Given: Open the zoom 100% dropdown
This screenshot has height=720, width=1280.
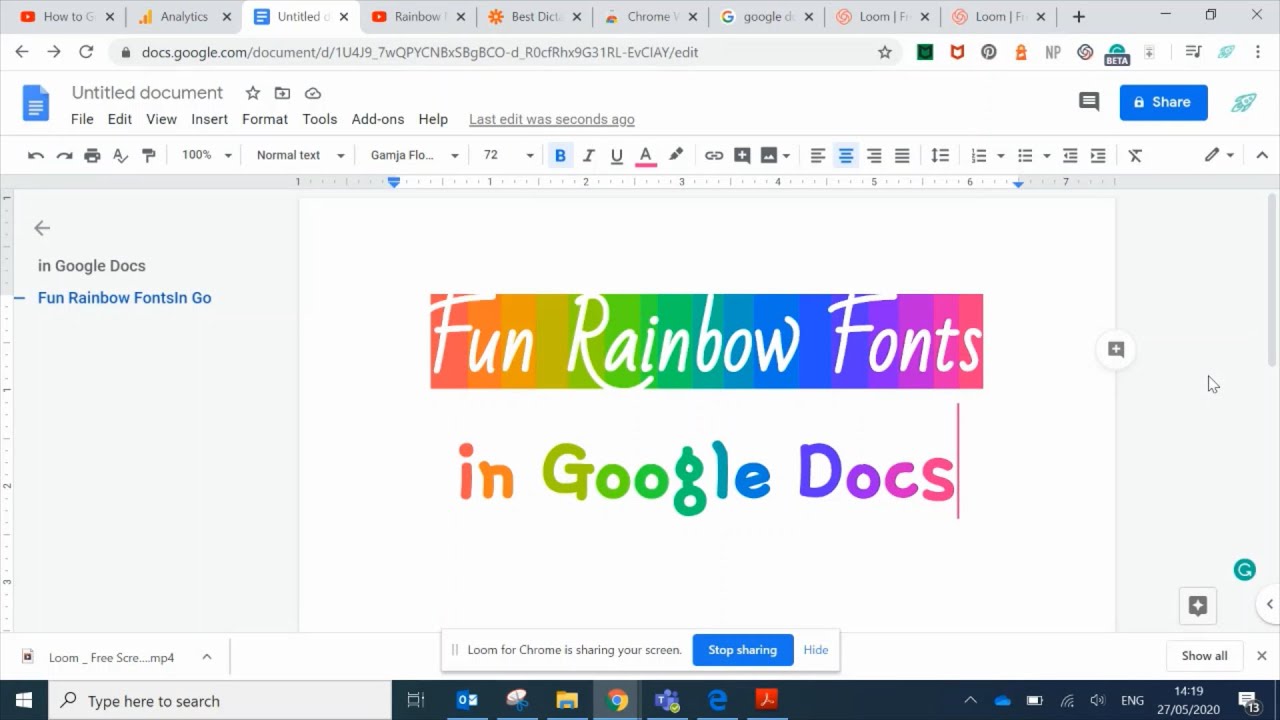Looking at the screenshot, I should click(206, 155).
